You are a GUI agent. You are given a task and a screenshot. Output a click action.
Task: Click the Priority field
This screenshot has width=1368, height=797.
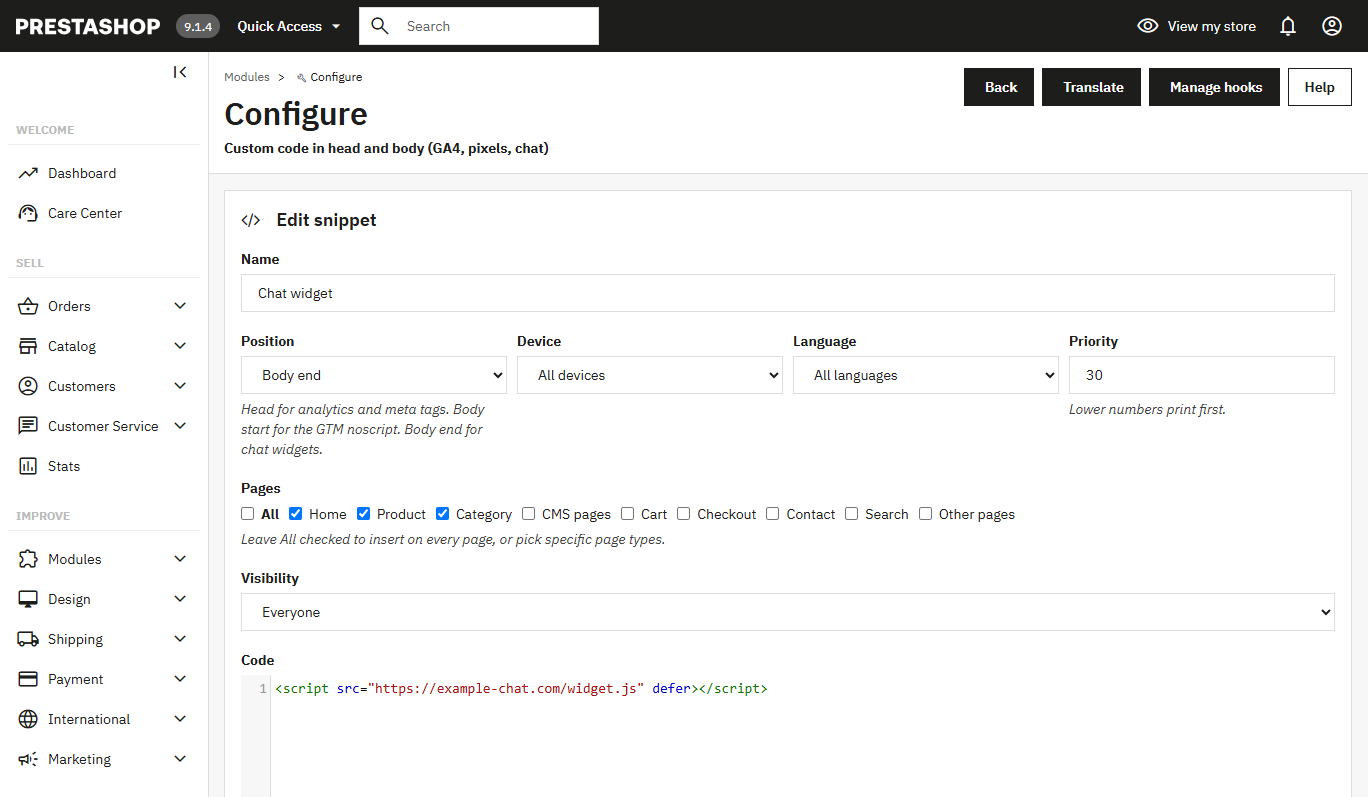(x=1202, y=375)
